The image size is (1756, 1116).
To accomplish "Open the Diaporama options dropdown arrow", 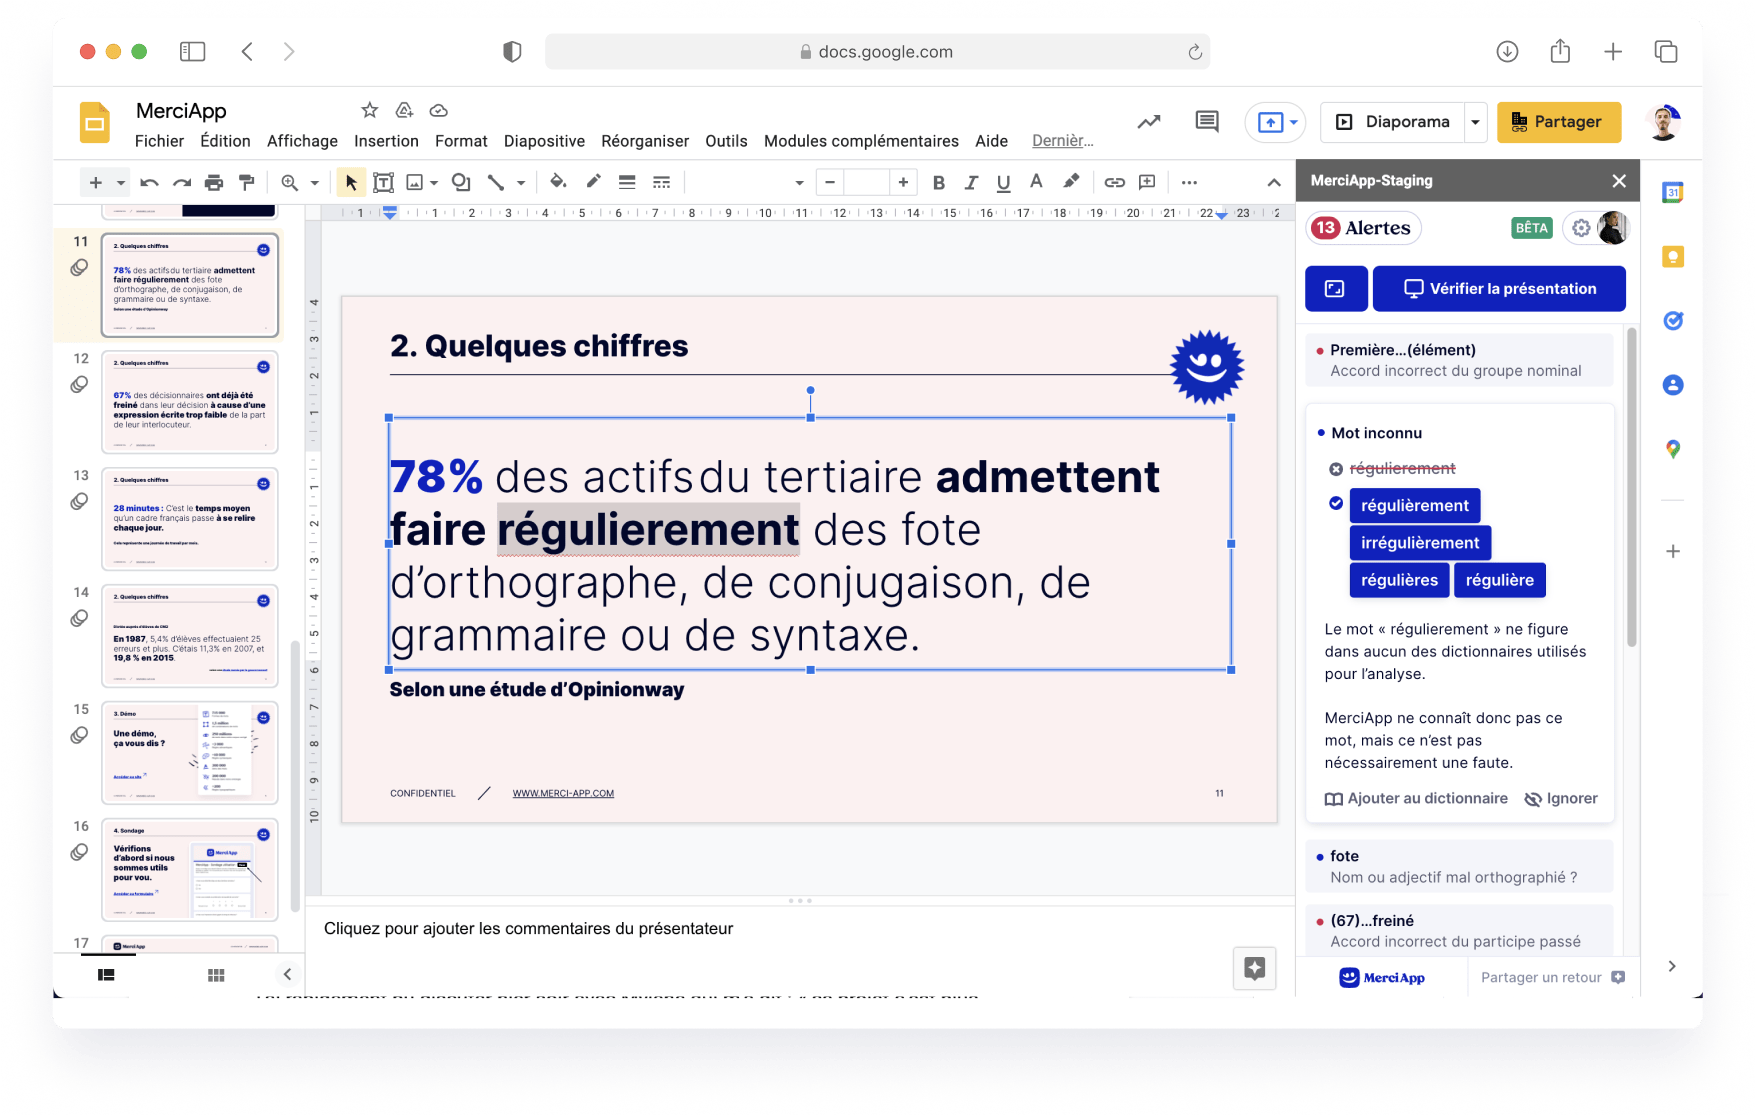I will 1475,122.
